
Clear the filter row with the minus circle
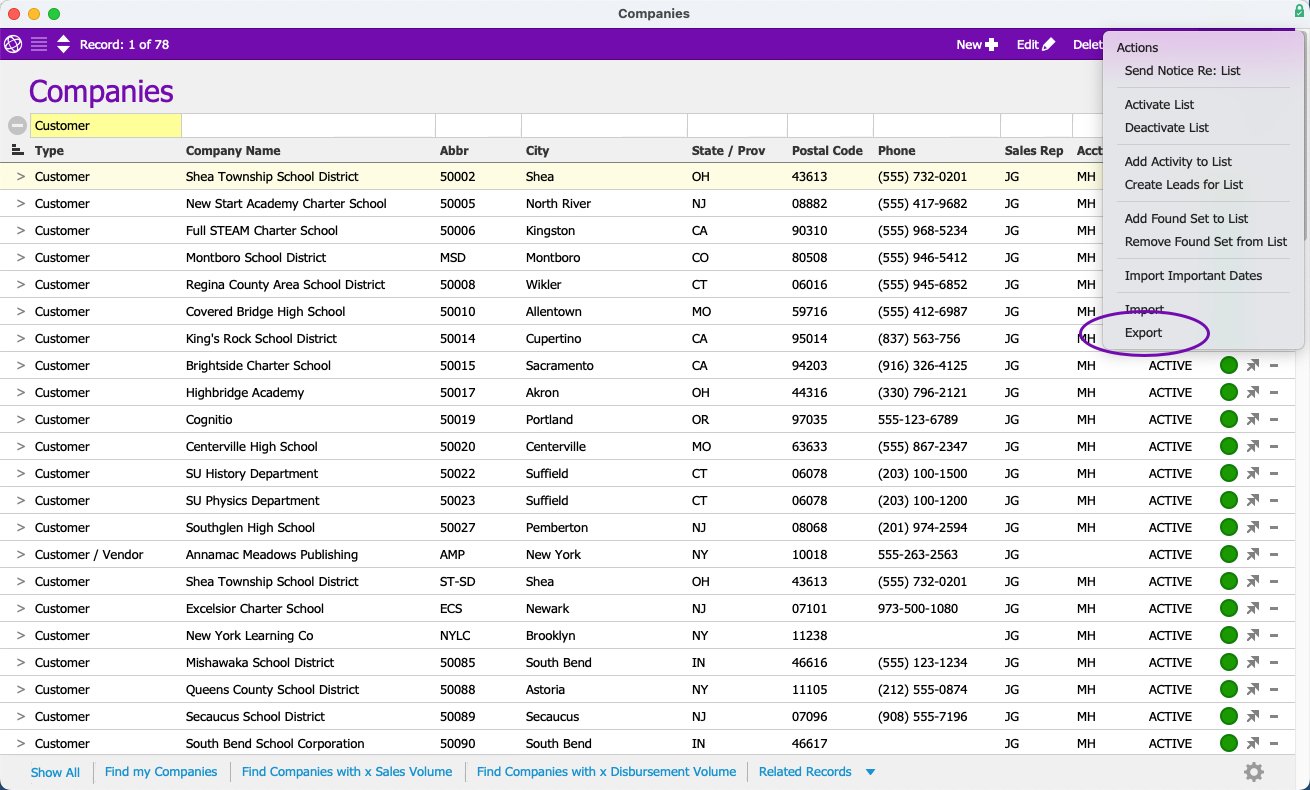pos(17,126)
